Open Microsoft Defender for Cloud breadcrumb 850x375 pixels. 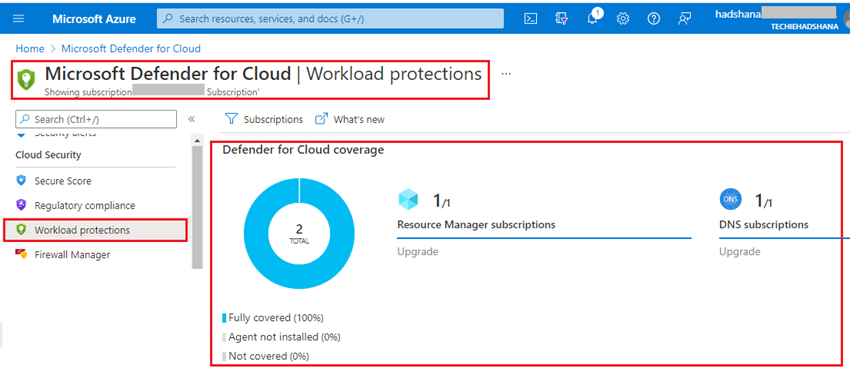coord(131,49)
